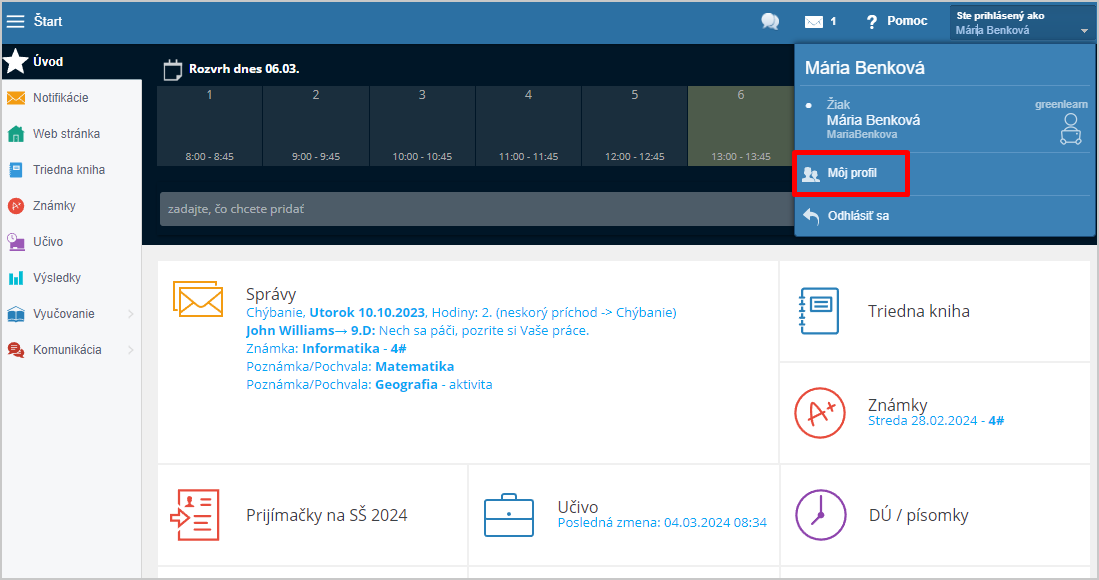Open the Správy envelope tile icon
This screenshot has width=1099, height=580.
(197, 300)
